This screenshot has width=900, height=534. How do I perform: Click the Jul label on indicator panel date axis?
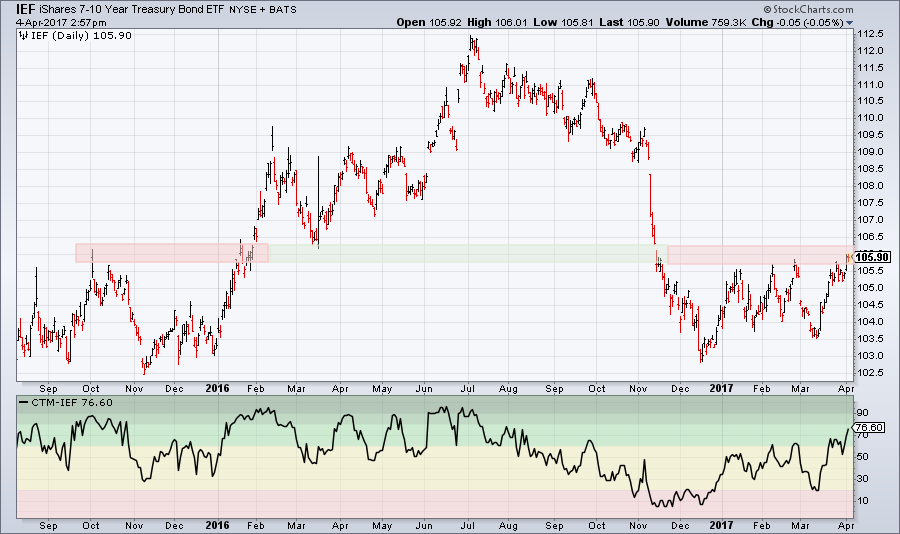[468, 525]
